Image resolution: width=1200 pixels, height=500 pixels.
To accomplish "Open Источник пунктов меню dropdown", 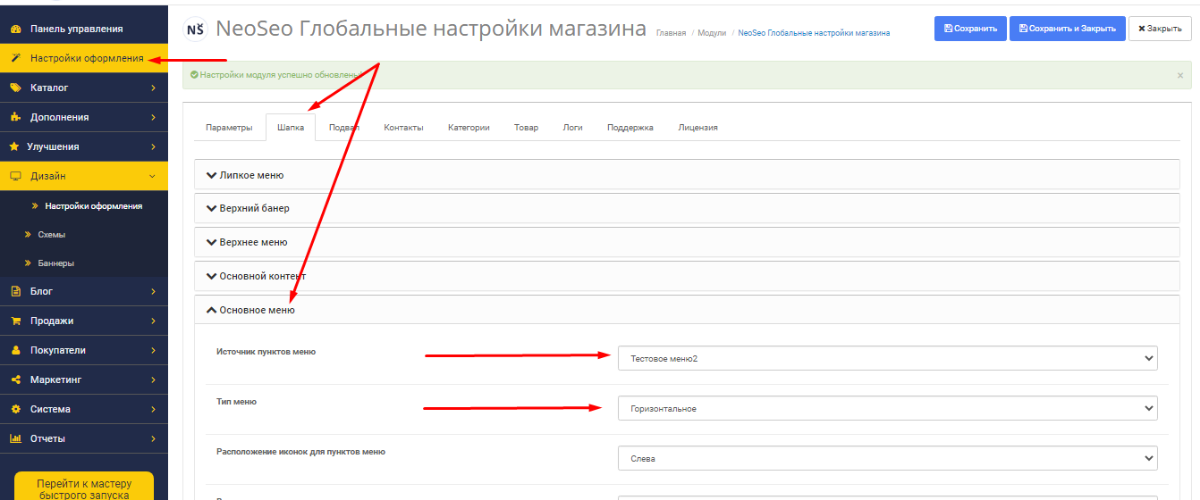I will coord(887,358).
